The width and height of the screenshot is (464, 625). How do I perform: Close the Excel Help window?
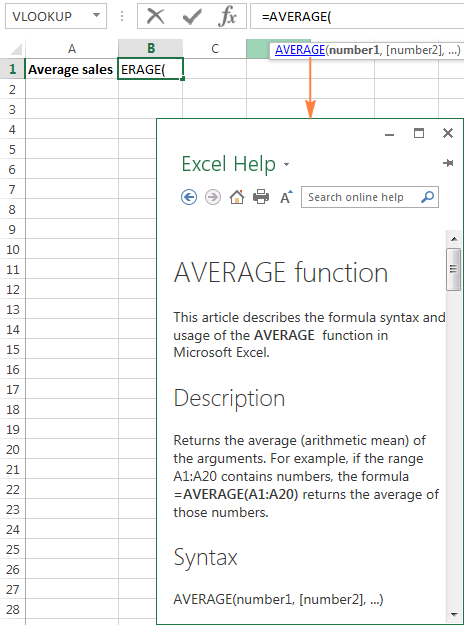448,133
